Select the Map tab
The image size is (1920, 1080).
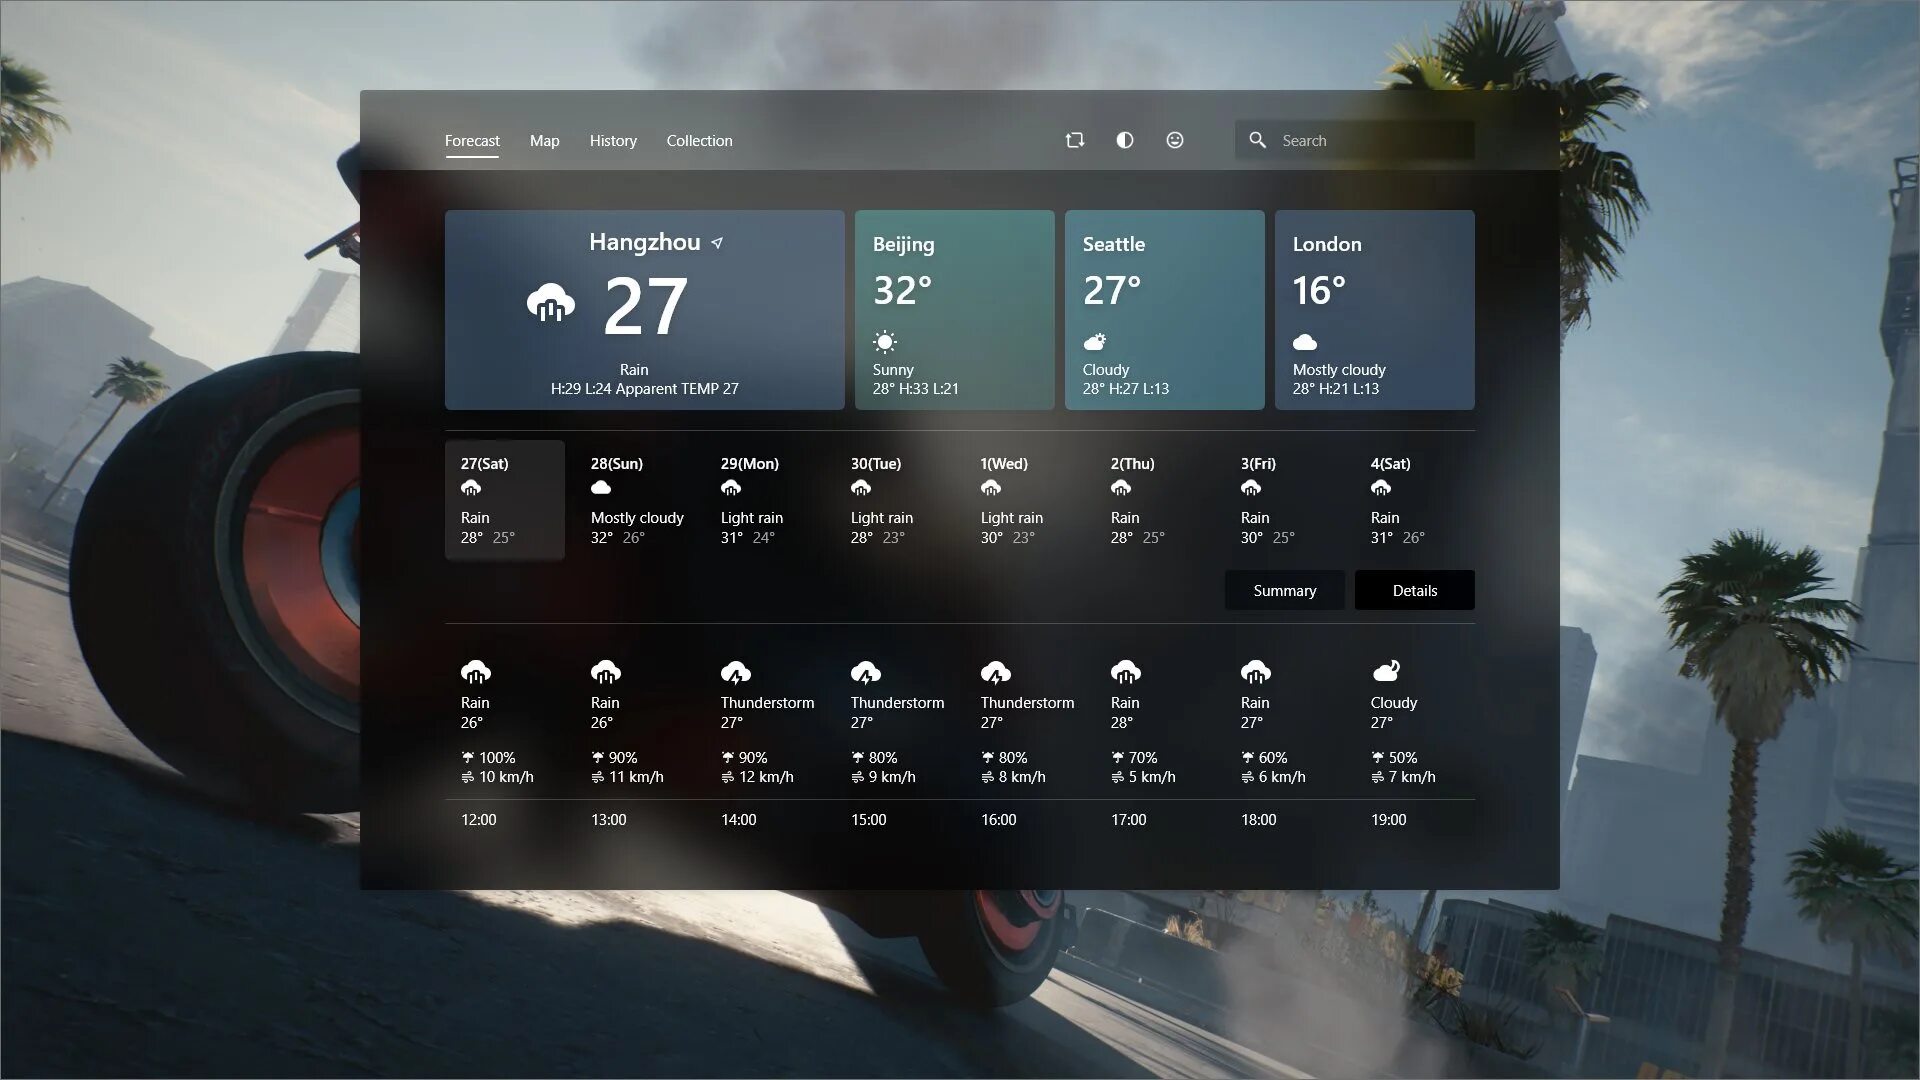point(545,140)
